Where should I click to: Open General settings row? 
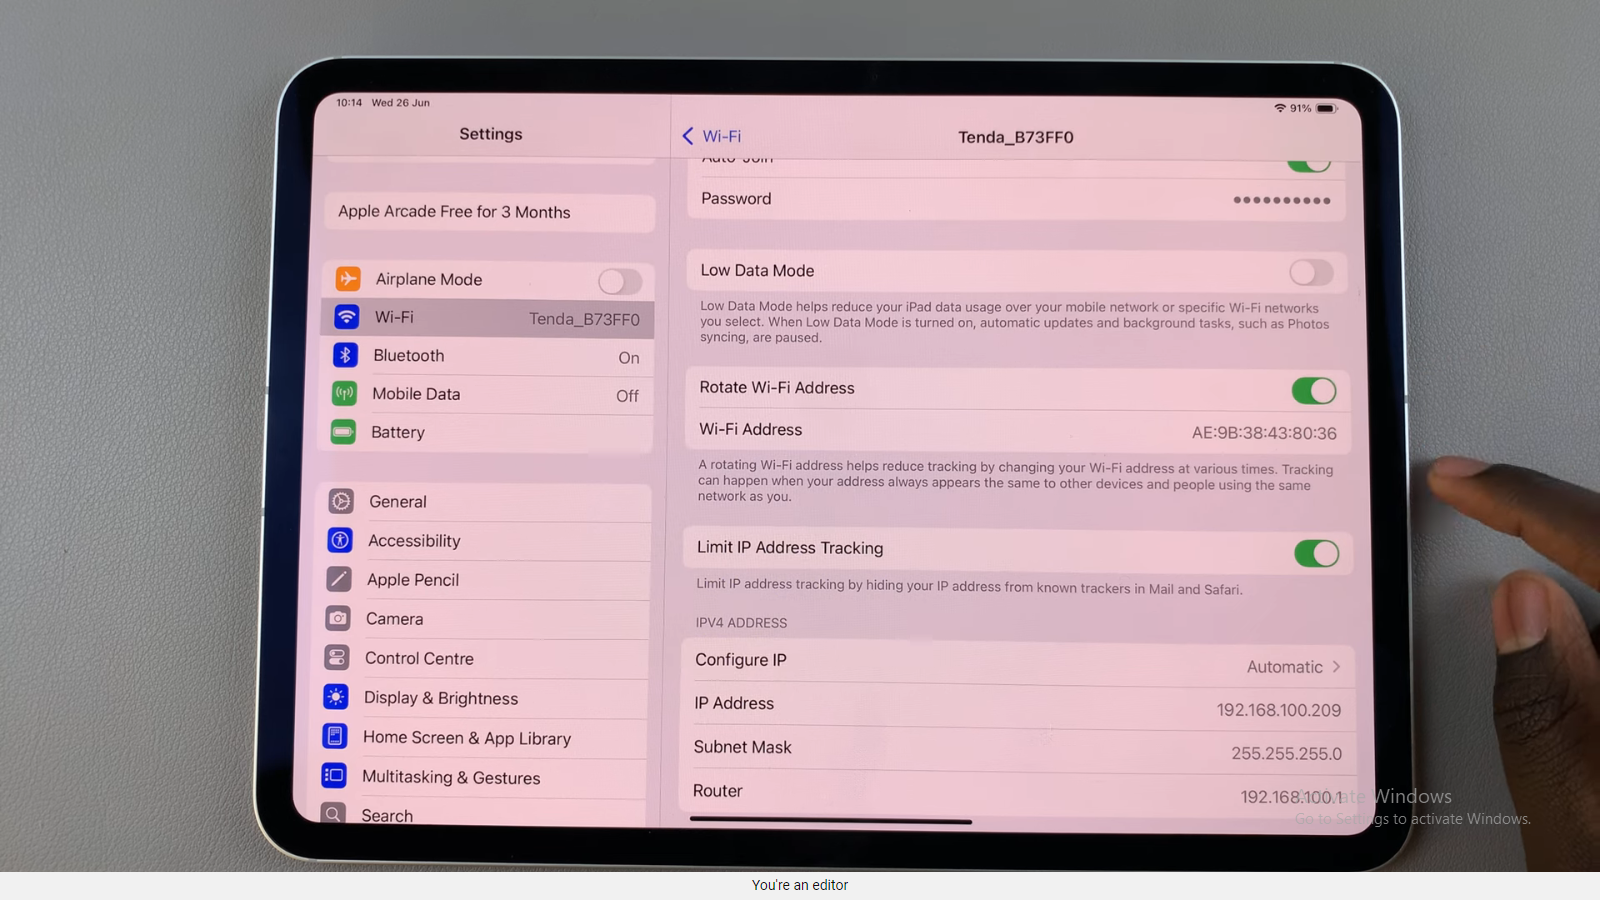click(484, 502)
